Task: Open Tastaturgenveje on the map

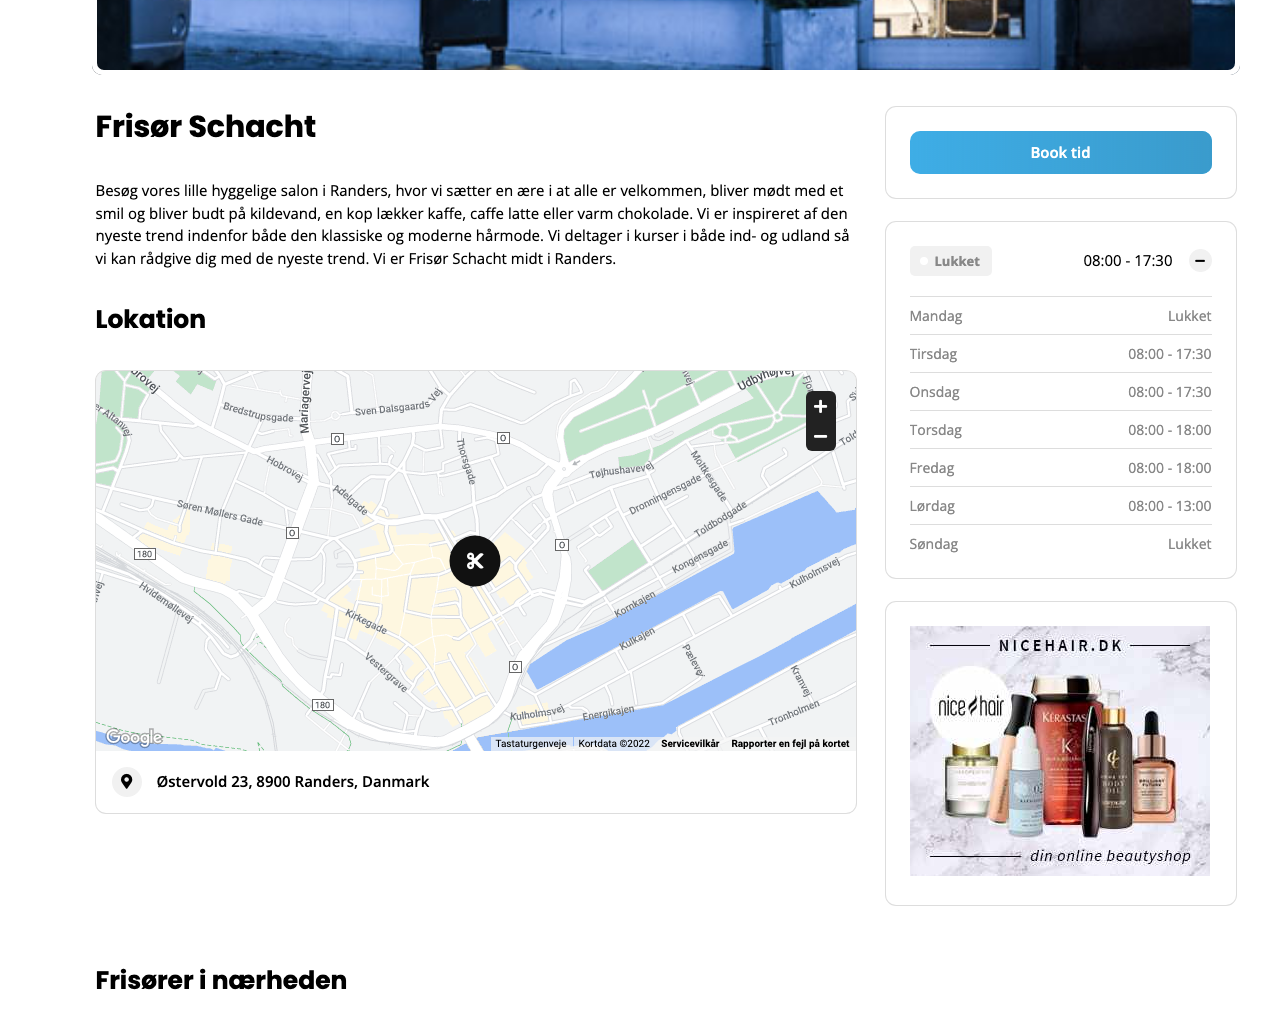Action: [x=531, y=744]
